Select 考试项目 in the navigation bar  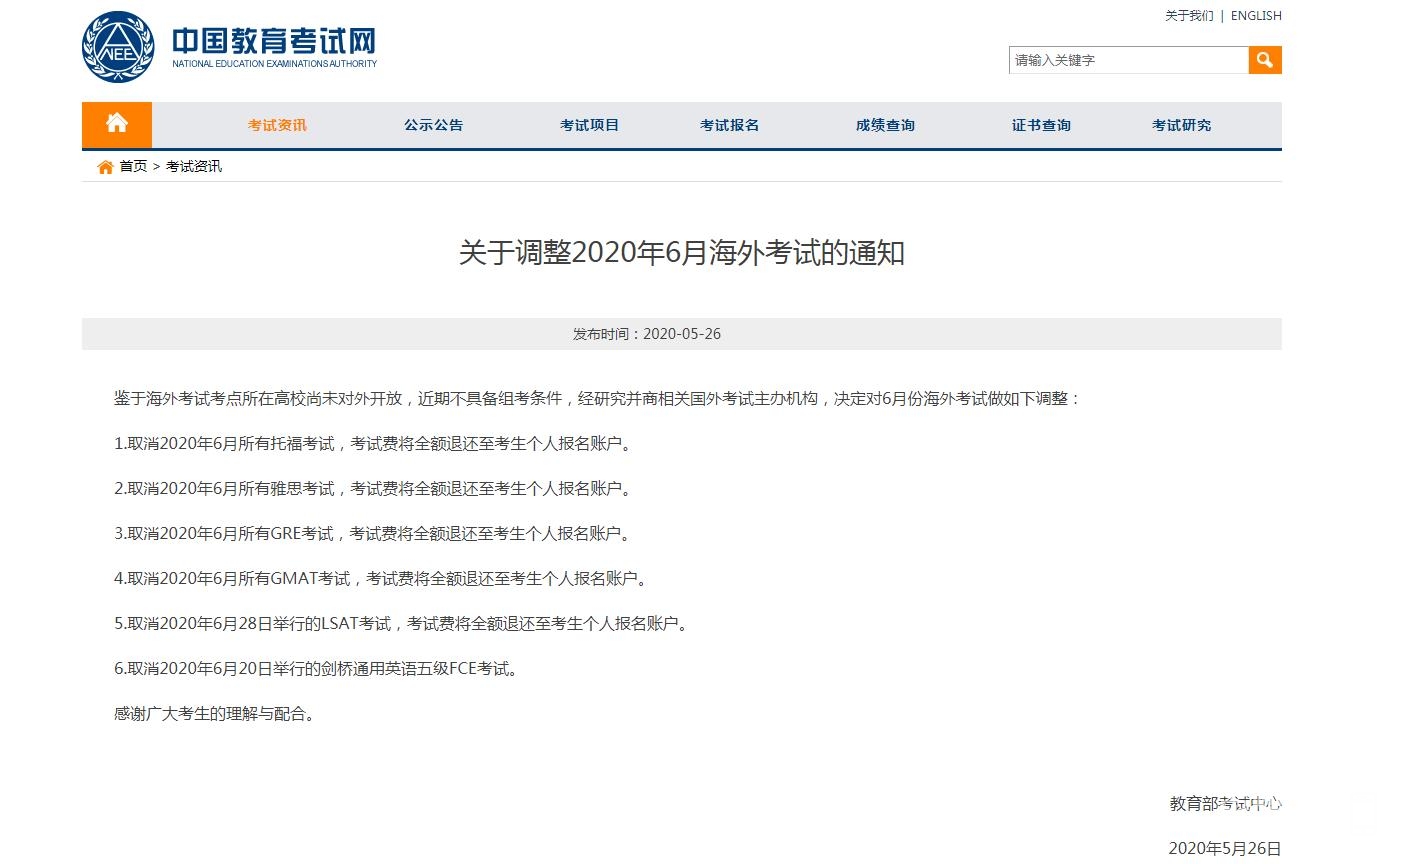pos(589,125)
